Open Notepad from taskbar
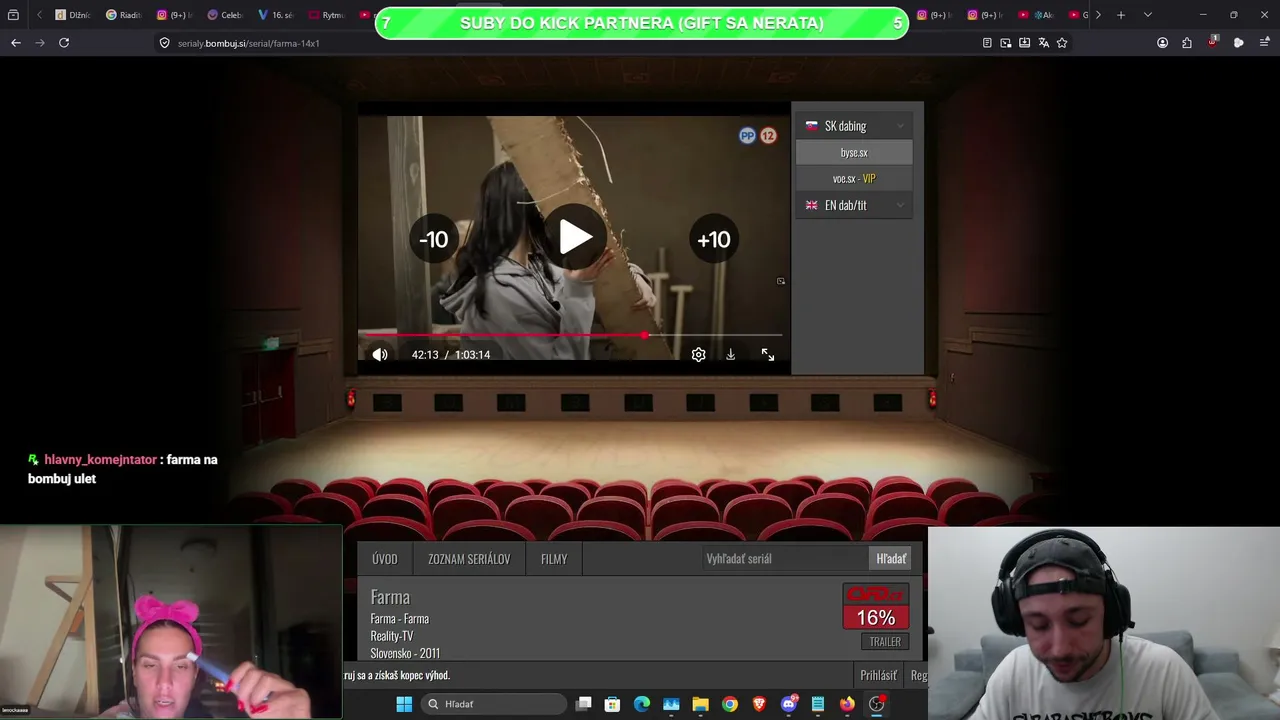1280x720 pixels. pyautogui.click(x=818, y=704)
